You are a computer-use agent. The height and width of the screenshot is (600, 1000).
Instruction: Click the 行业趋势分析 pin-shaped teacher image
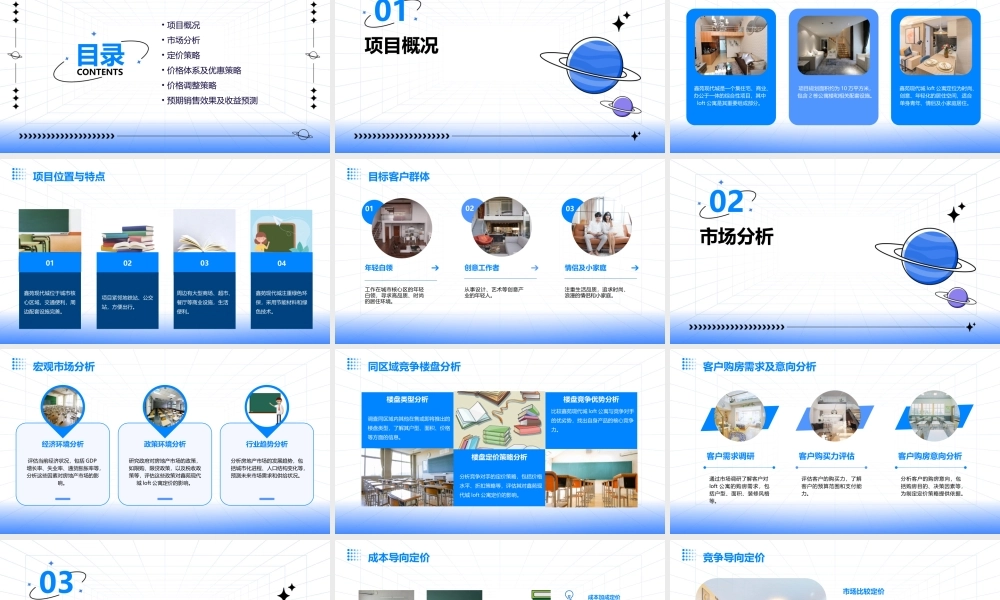[x=267, y=410]
